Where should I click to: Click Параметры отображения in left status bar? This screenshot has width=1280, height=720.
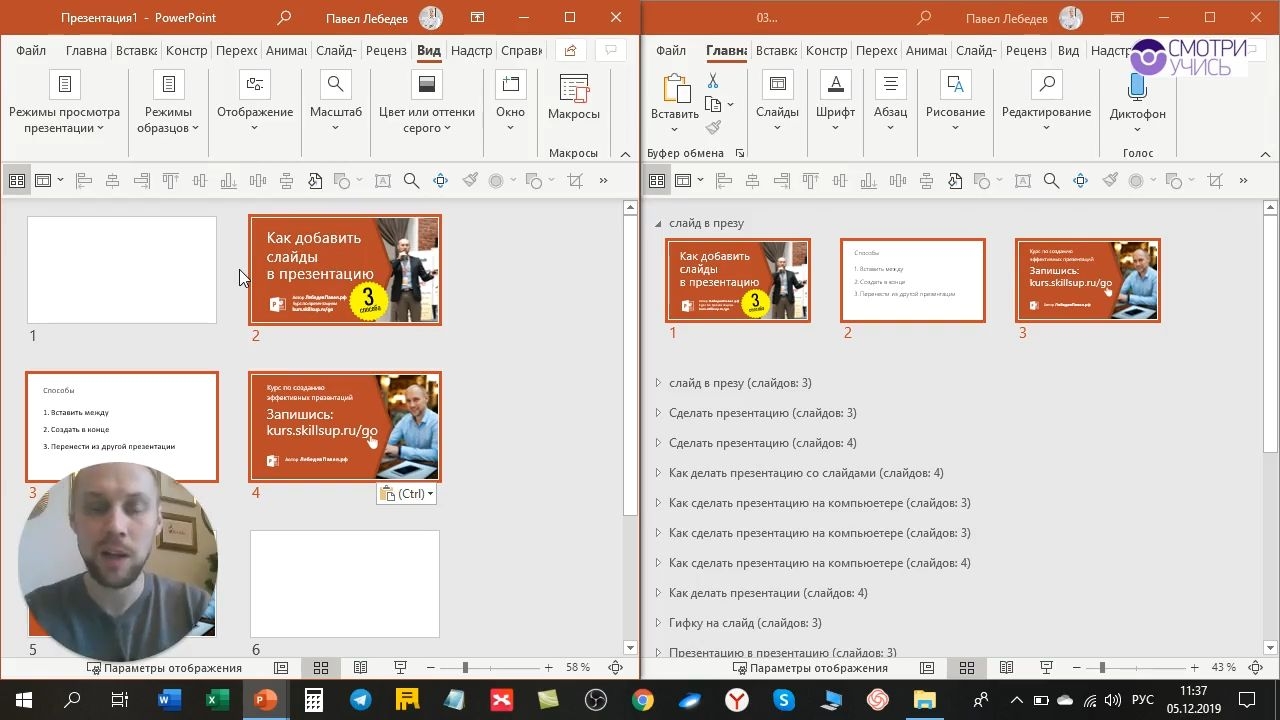coord(165,668)
